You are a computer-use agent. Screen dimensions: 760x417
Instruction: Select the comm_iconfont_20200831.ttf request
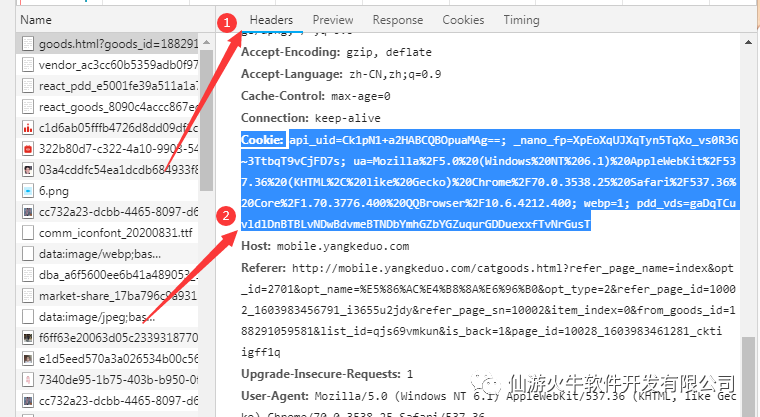(109, 233)
